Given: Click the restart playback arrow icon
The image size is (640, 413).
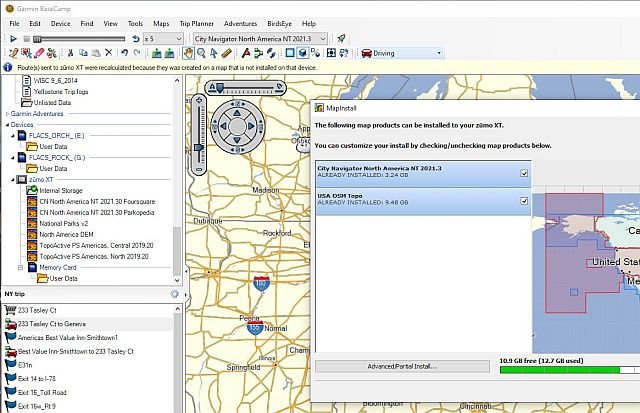Looking at the screenshot, I should [136, 39].
